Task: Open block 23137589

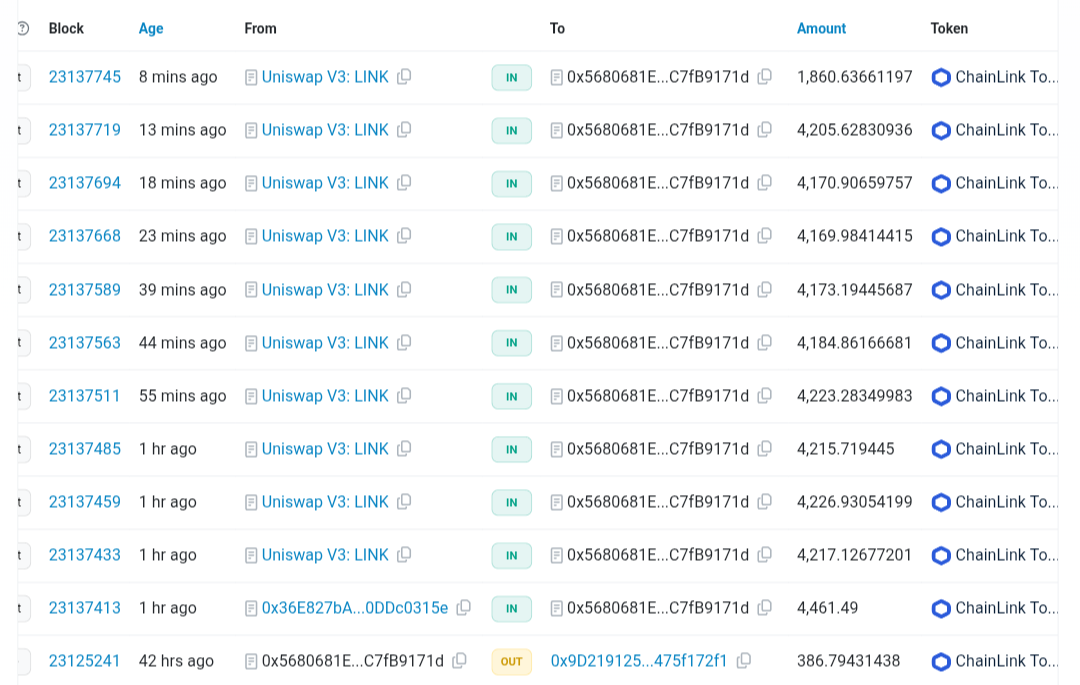Action: click(85, 290)
